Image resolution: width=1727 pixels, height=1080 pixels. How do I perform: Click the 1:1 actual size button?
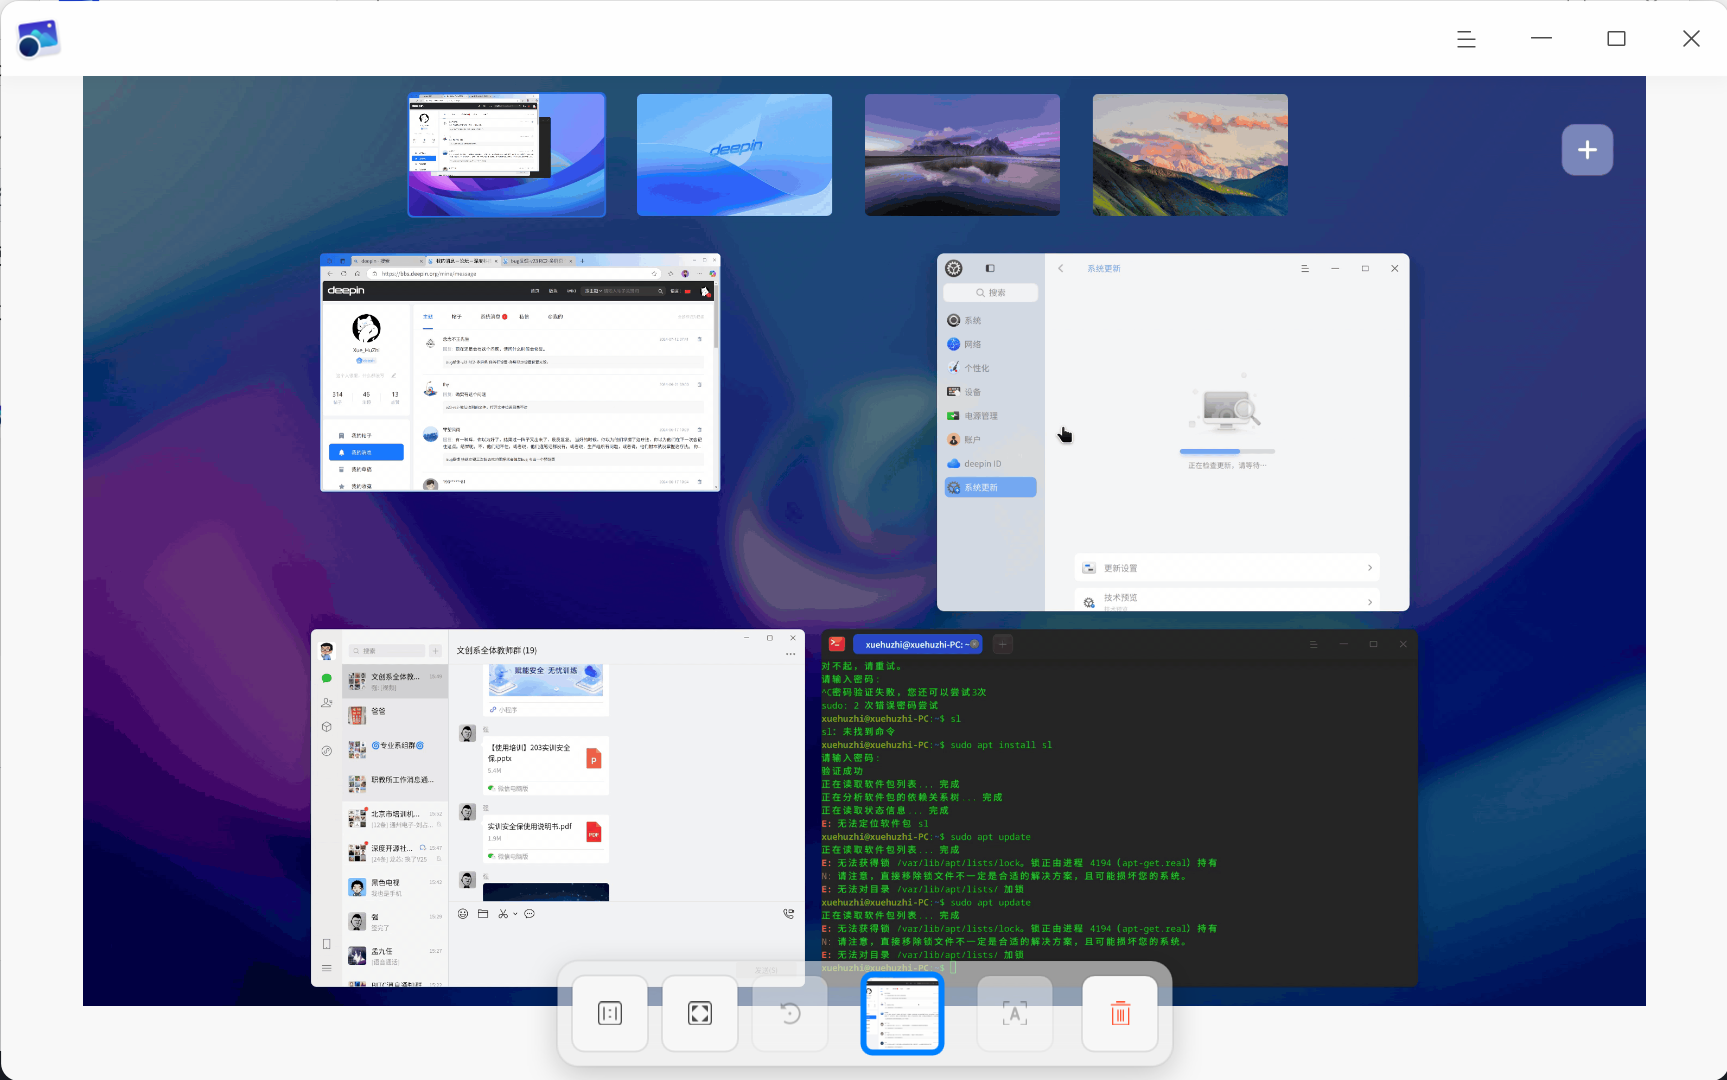point(610,1014)
